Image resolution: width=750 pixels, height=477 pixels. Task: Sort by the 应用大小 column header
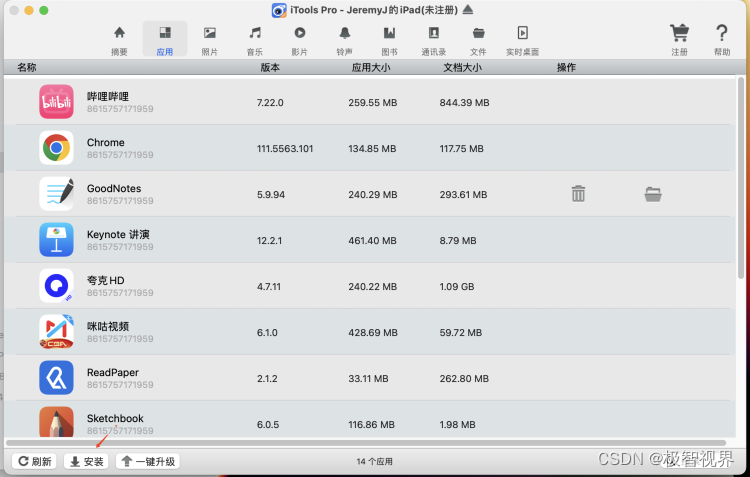tap(371, 67)
